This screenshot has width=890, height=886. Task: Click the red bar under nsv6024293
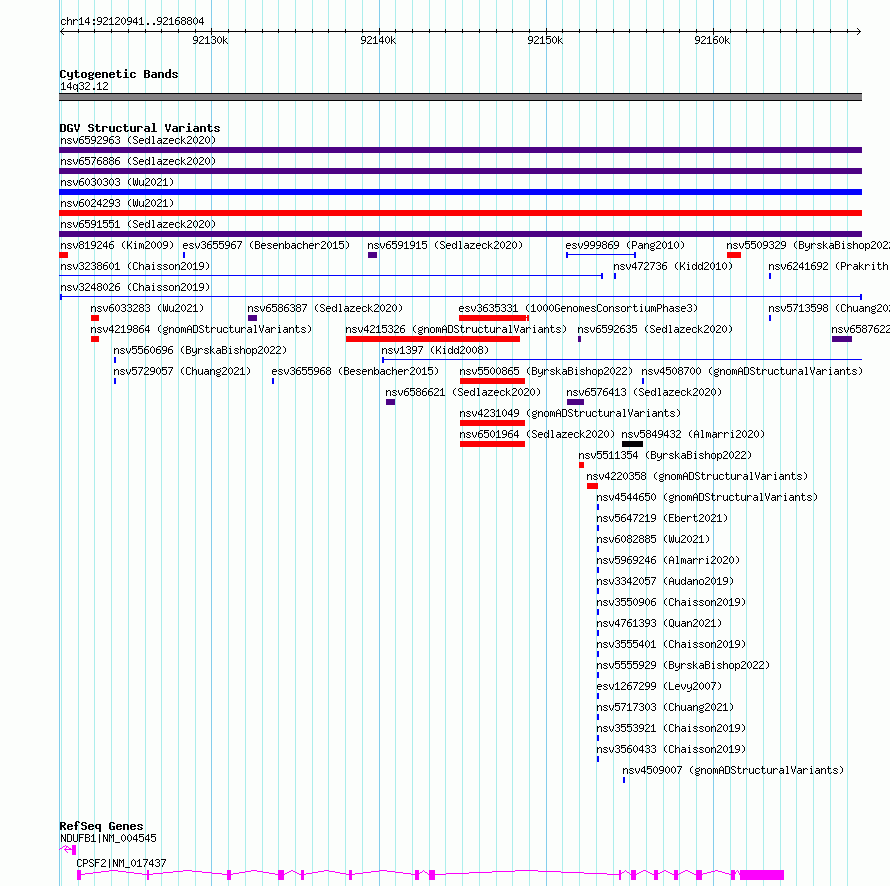point(460,213)
